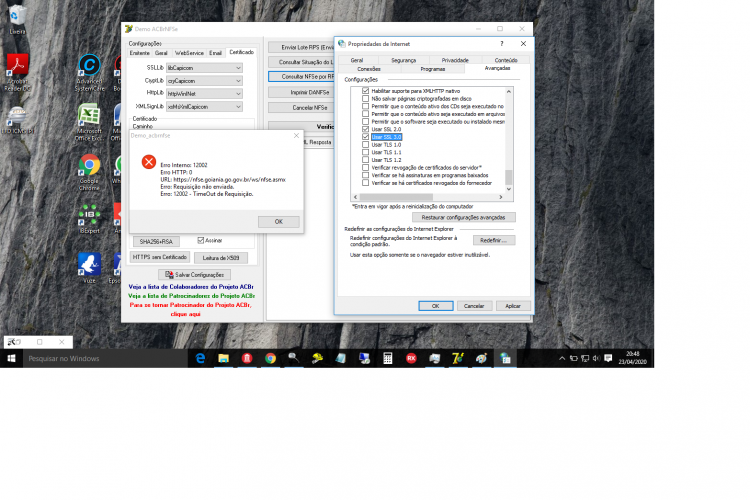Enable the Usar TLS 1.2 checkbox
Viewport: 750px width, 500px height.
(x=365, y=160)
